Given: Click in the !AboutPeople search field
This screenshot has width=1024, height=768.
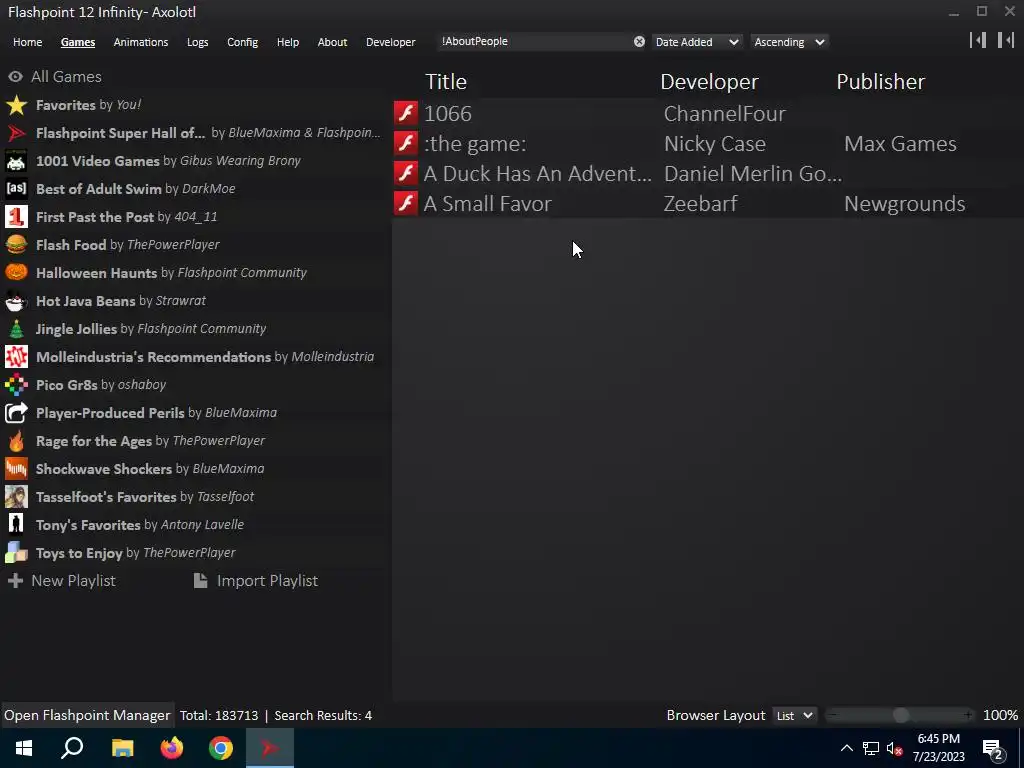Looking at the screenshot, I should (x=536, y=42).
